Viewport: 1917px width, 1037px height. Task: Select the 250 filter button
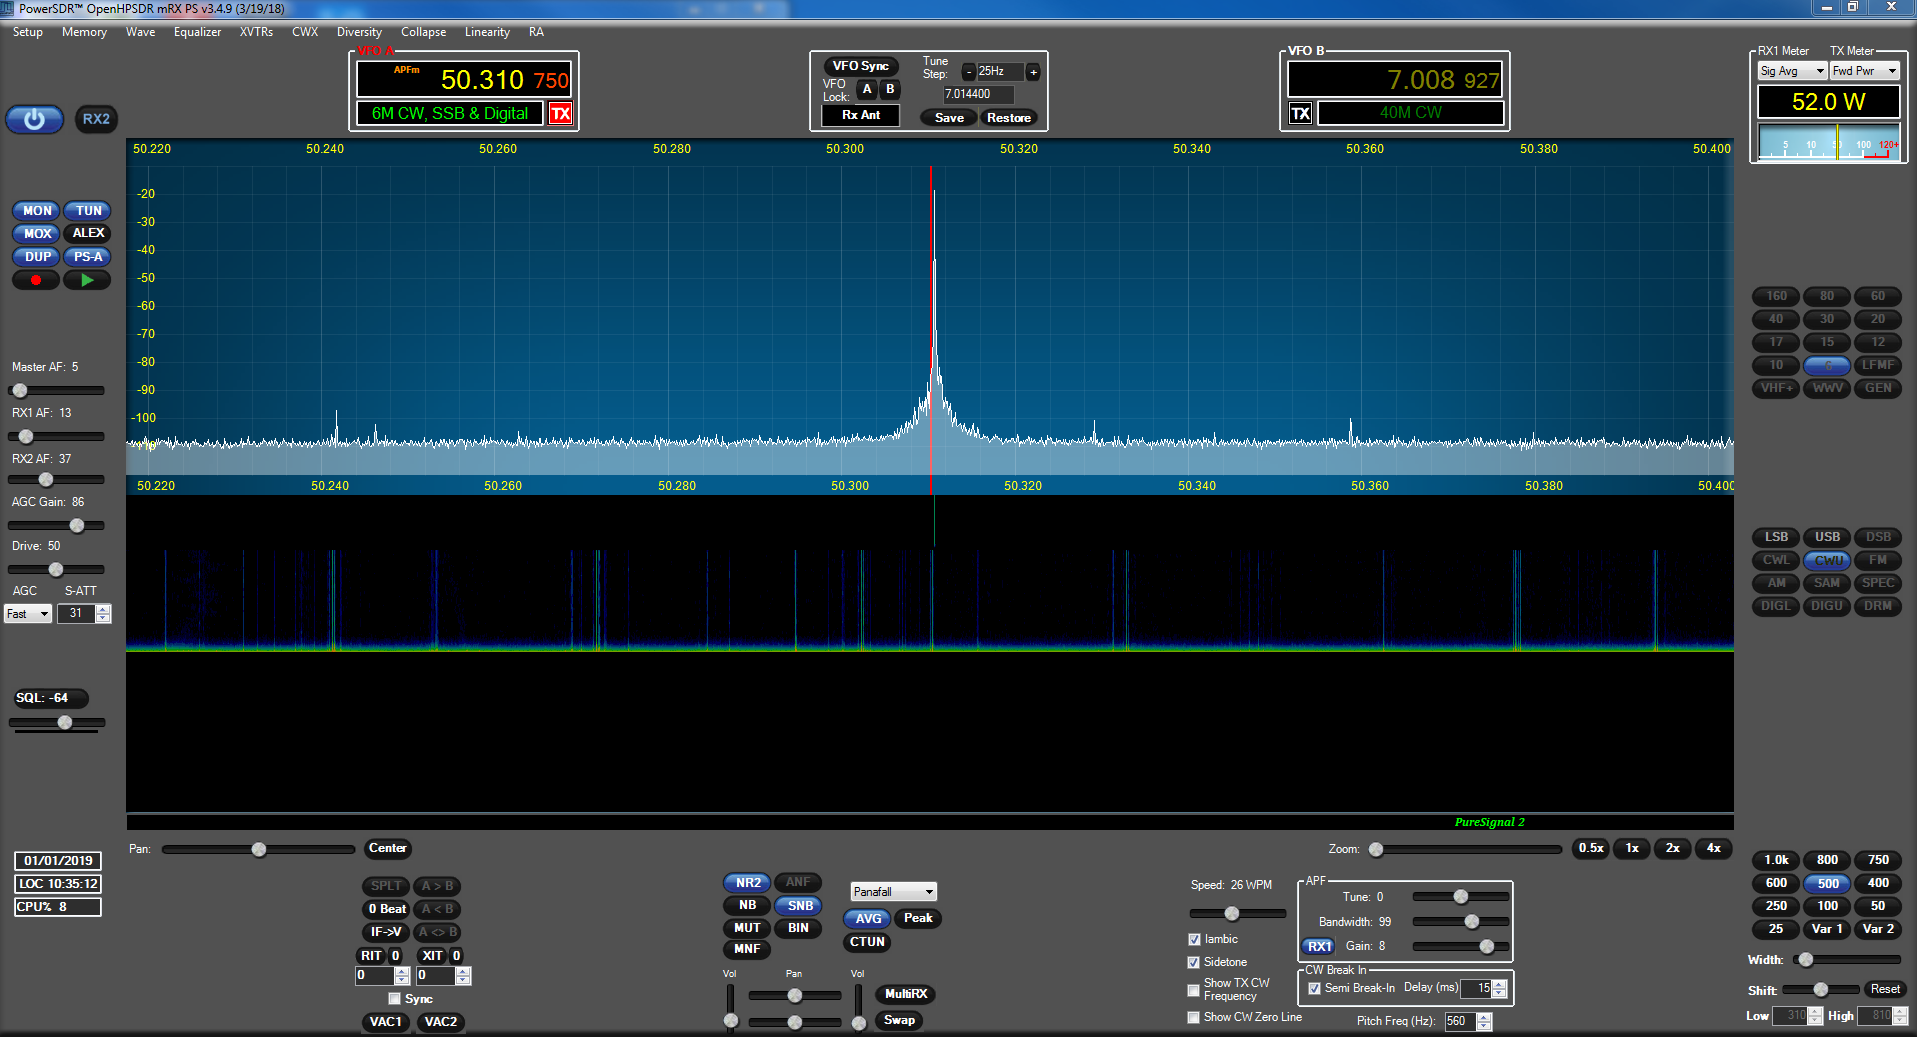coord(1776,906)
